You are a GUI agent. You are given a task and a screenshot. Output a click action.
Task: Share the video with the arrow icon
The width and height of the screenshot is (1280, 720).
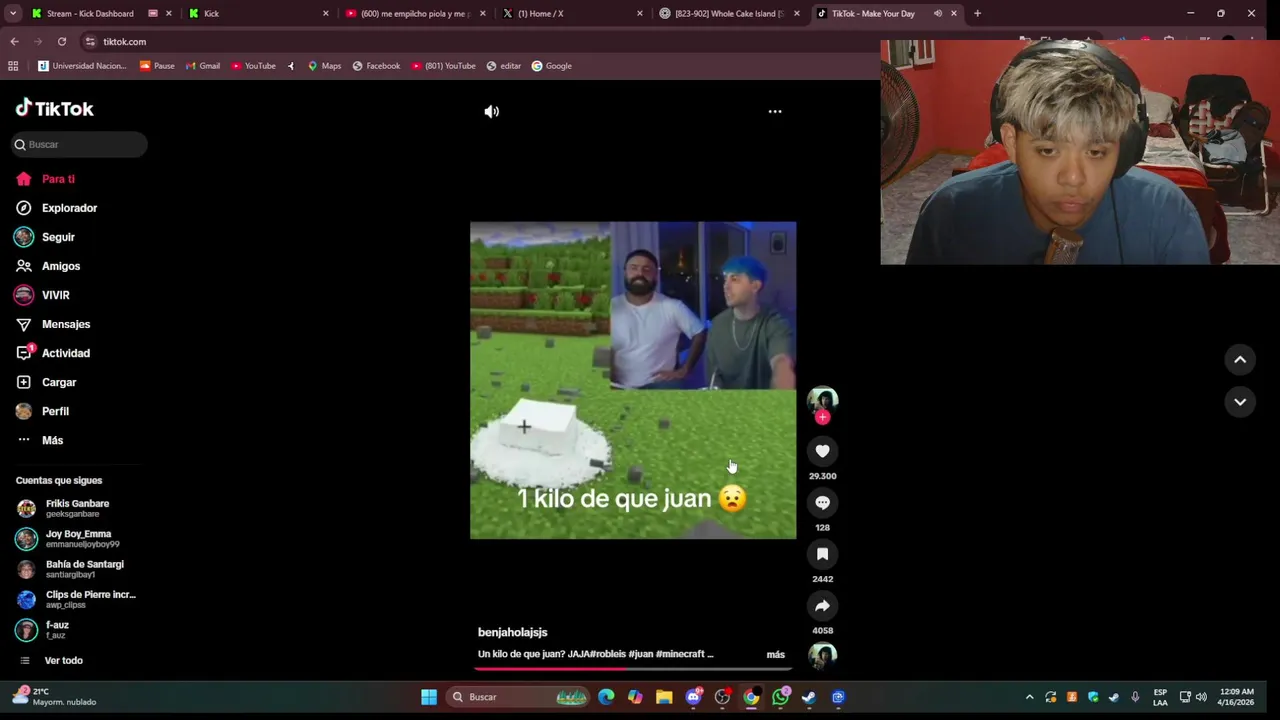[822, 606]
